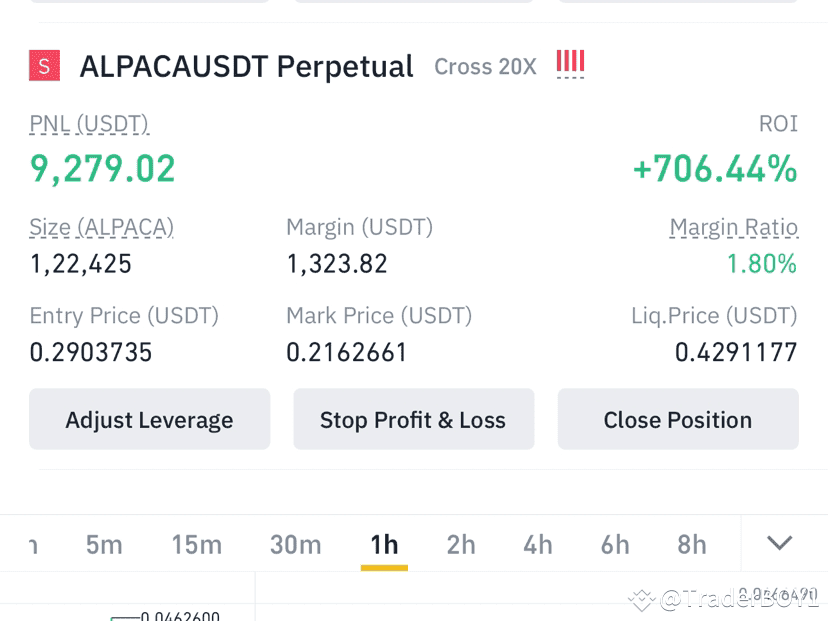
Task: Tap the red S short-position badge
Action: point(44,65)
